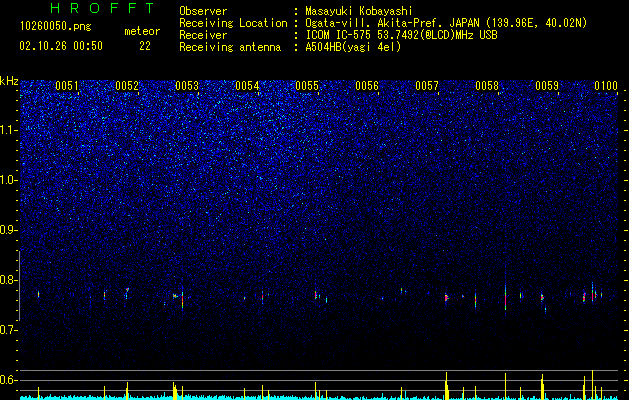Click the 0056 time axis marker
Screen dimensions: 629x400
point(367,86)
